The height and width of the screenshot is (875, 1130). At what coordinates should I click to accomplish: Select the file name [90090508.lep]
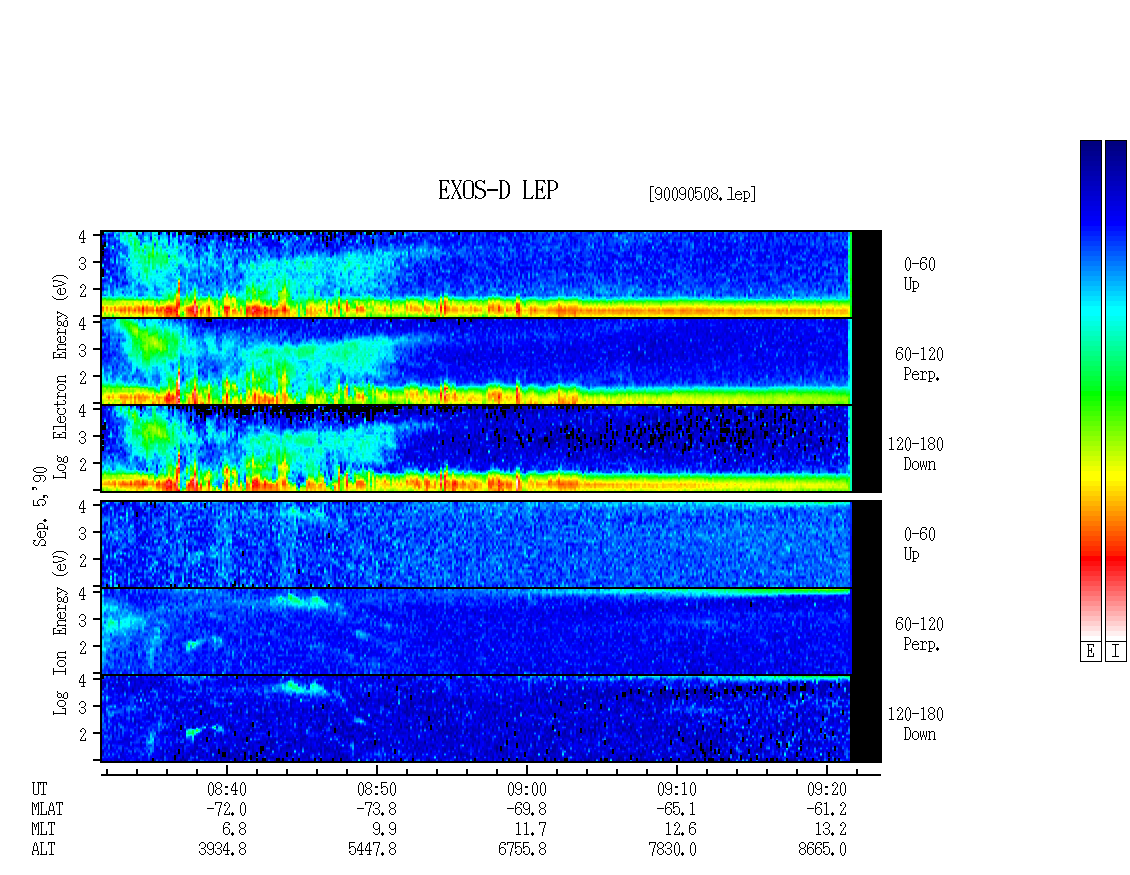pos(703,193)
